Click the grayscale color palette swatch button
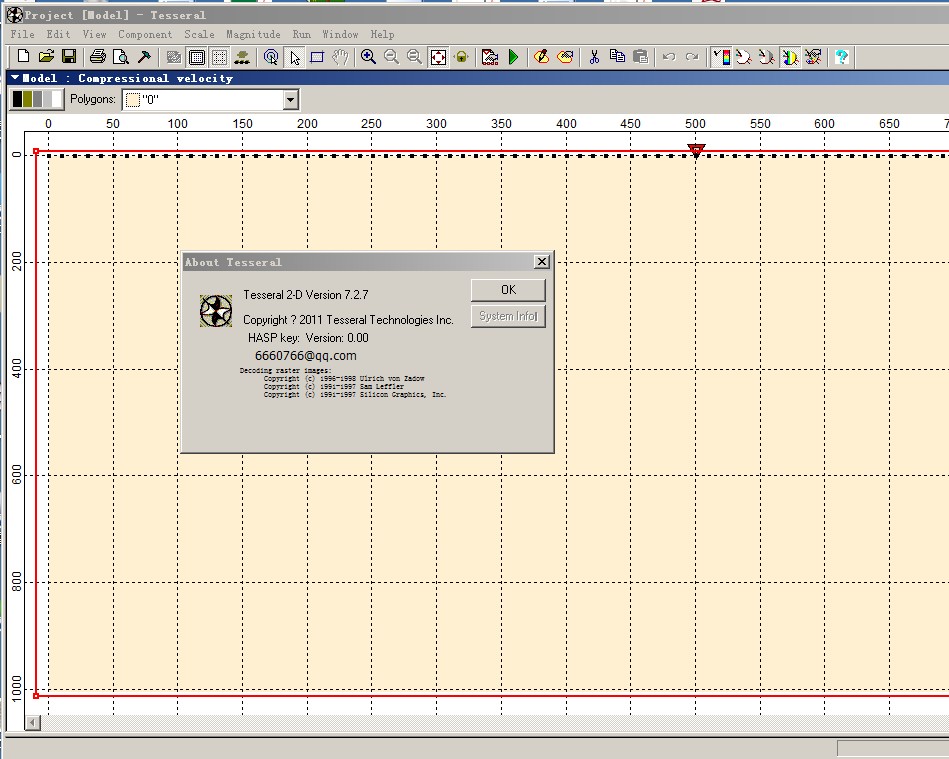 coord(37,99)
